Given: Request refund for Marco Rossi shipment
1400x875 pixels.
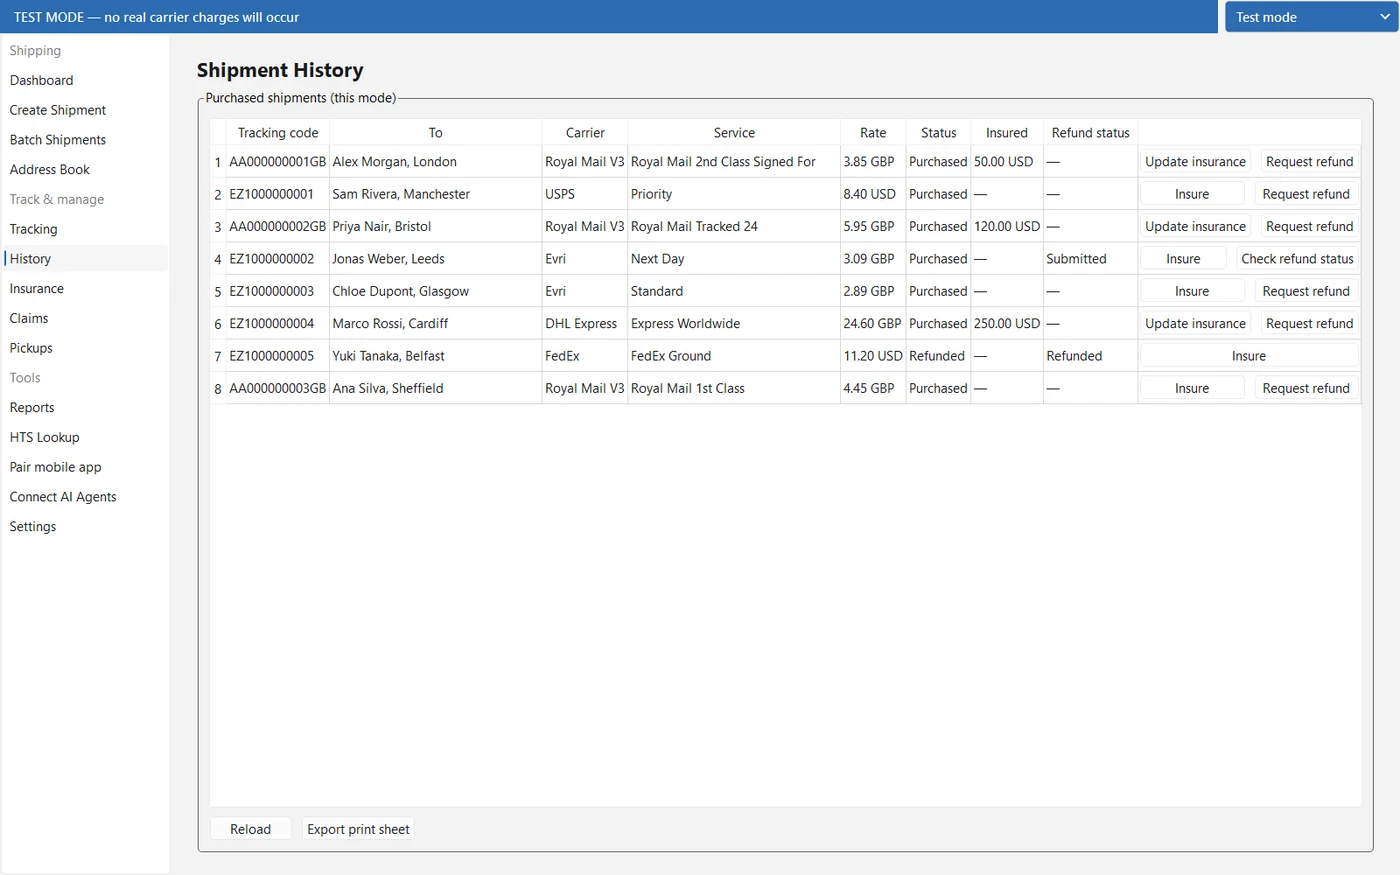Looking at the screenshot, I should (x=1309, y=324).
